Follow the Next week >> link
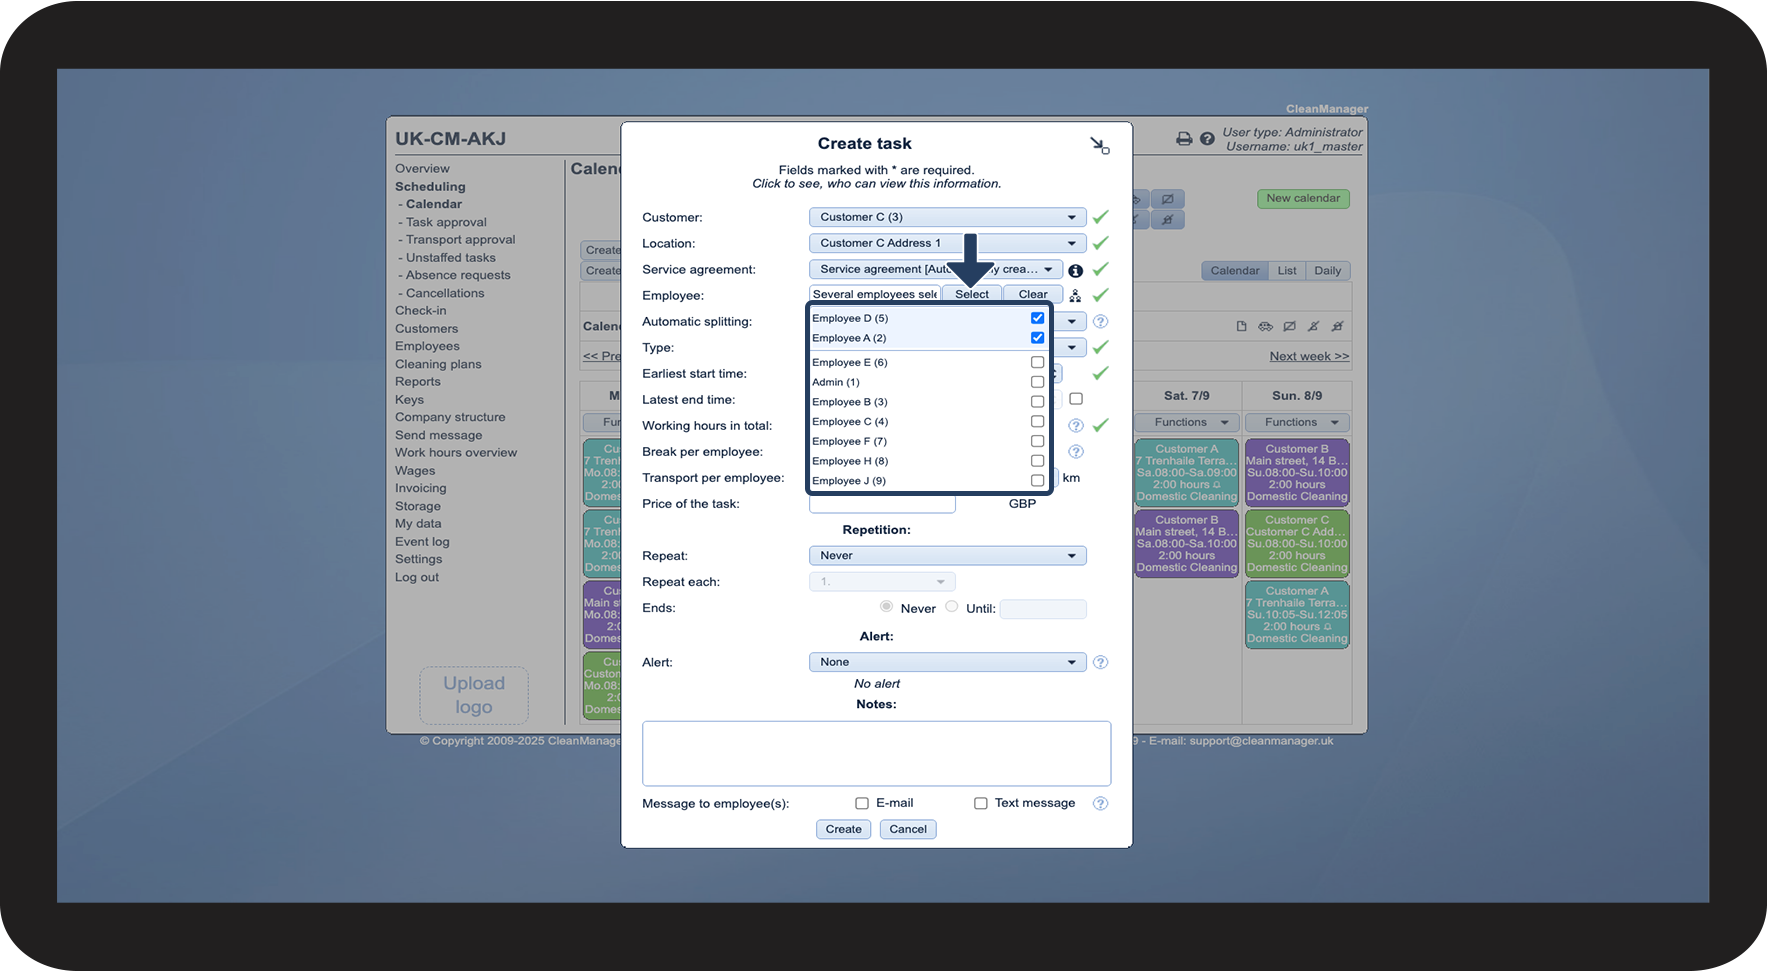This screenshot has height=971, width=1767. tap(1309, 357)
